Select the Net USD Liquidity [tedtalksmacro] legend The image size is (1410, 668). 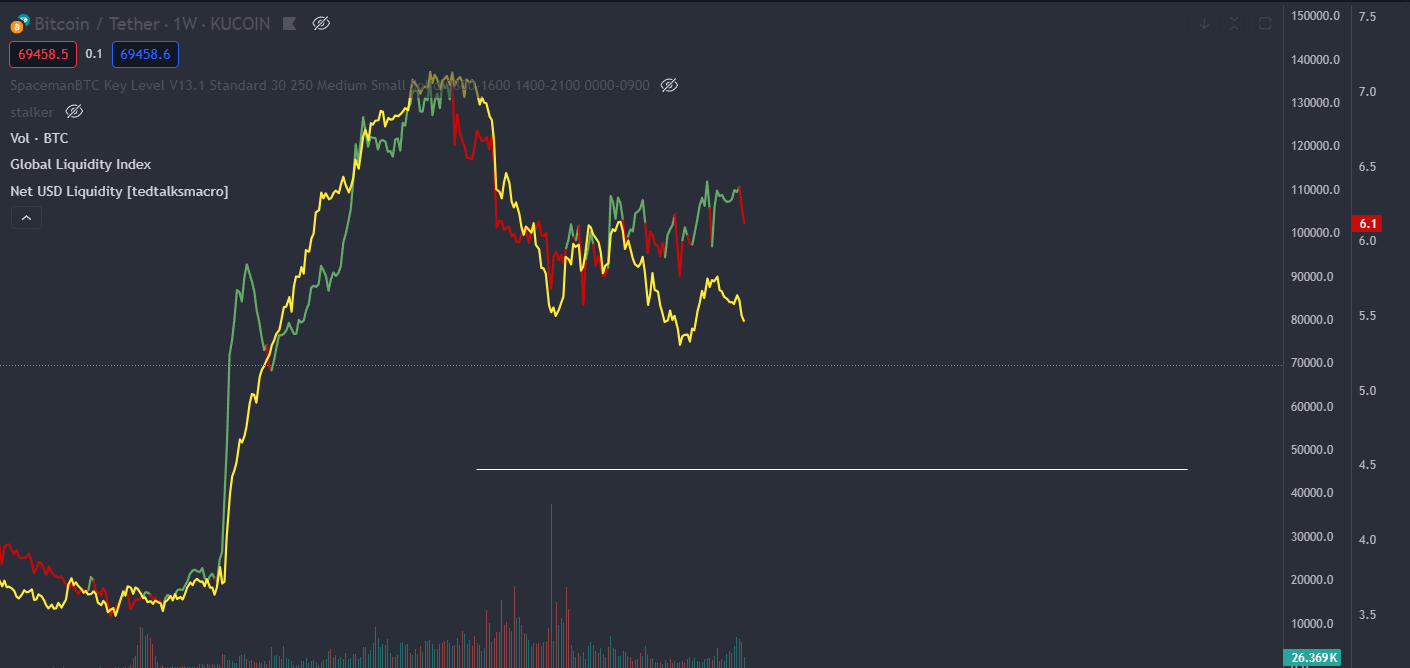pos(119,190)
